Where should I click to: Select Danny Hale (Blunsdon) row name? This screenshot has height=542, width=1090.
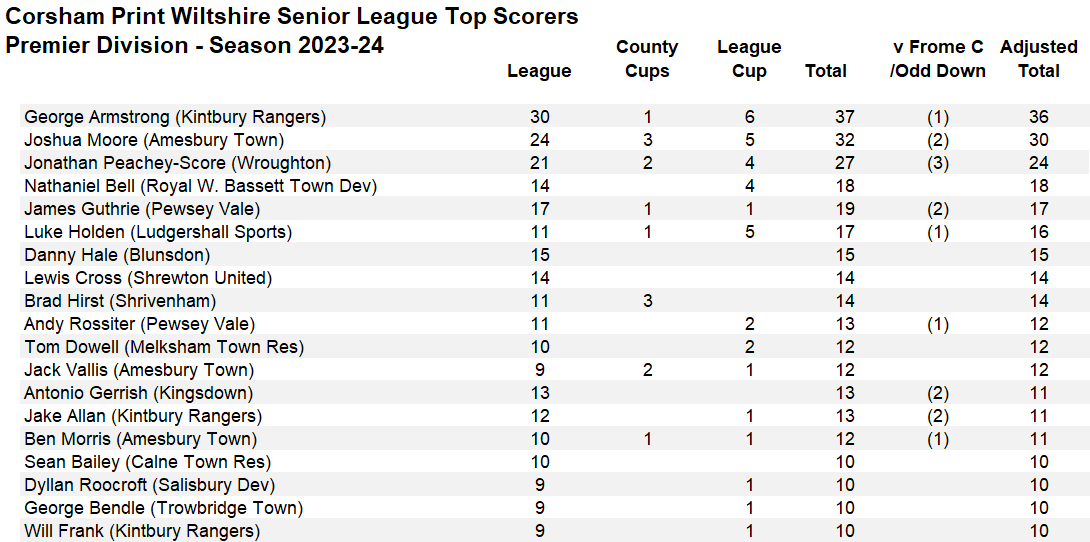pyautogui.click(x=117, y=255)
